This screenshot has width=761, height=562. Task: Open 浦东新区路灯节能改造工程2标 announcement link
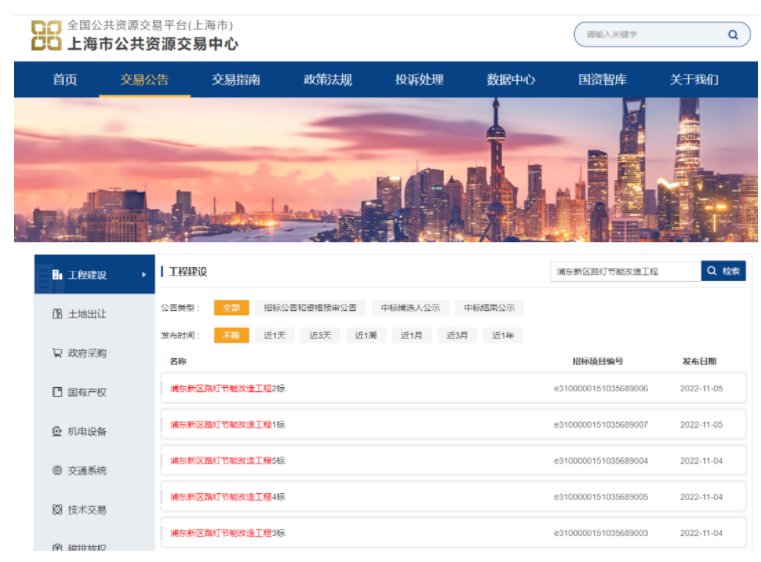click(228, 388)
